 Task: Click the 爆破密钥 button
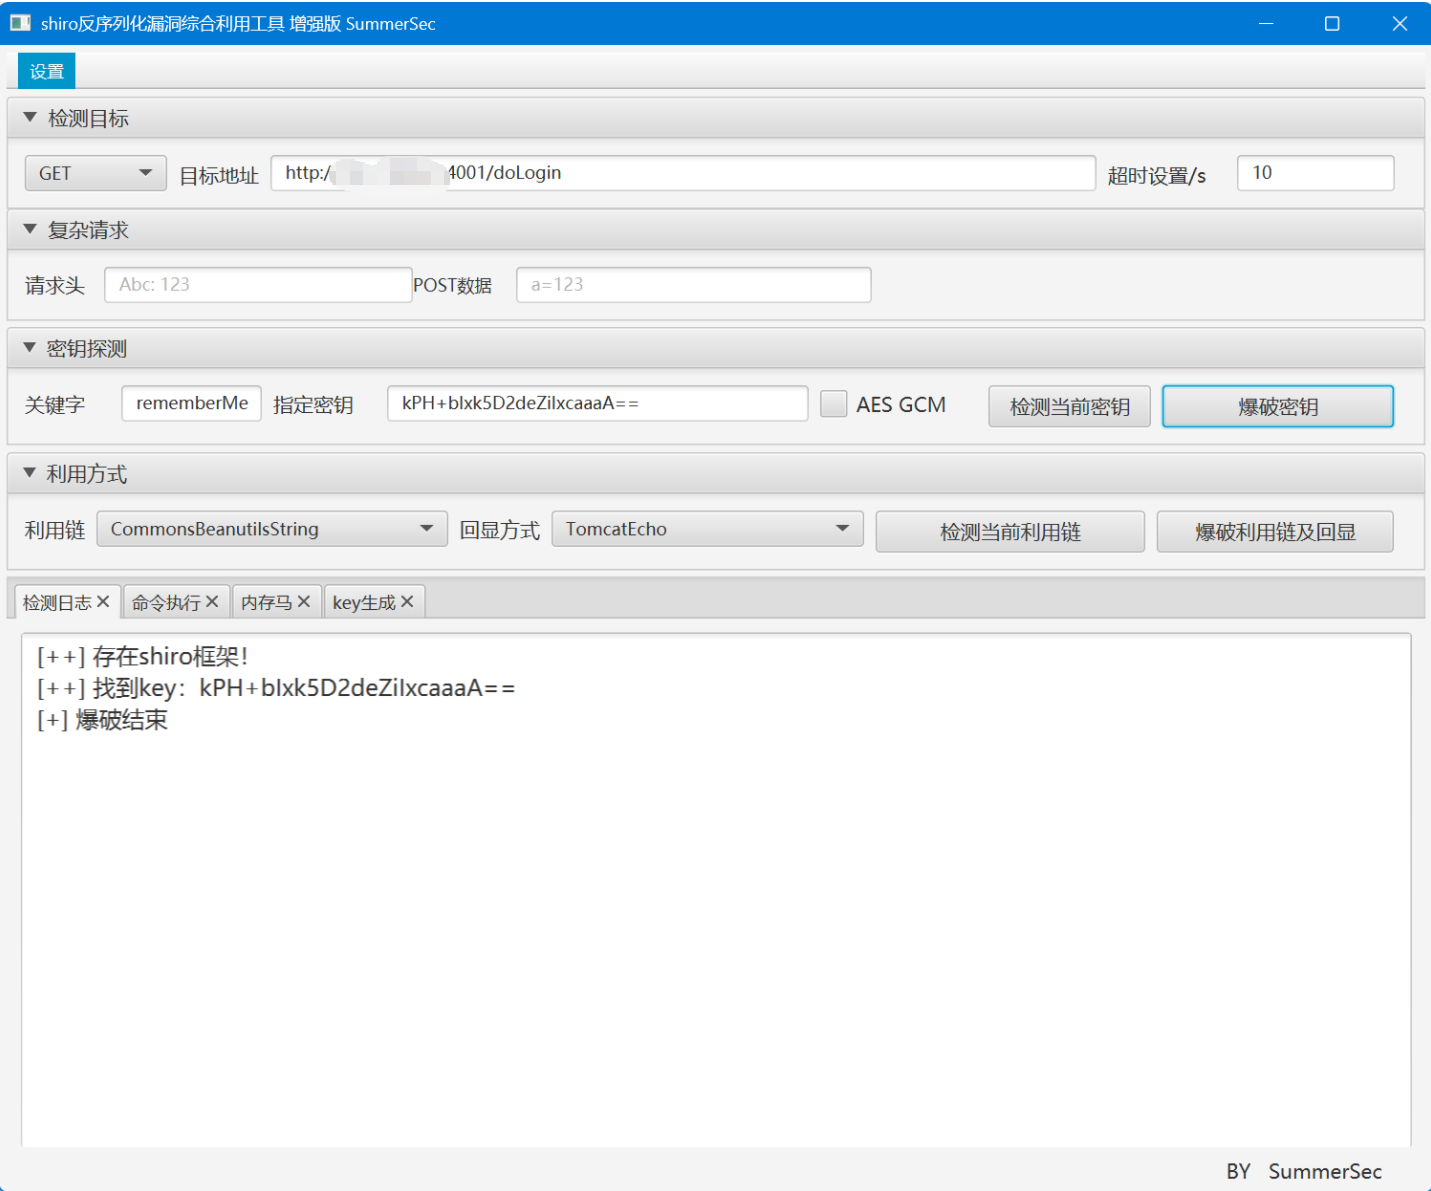coord(1278,406)
